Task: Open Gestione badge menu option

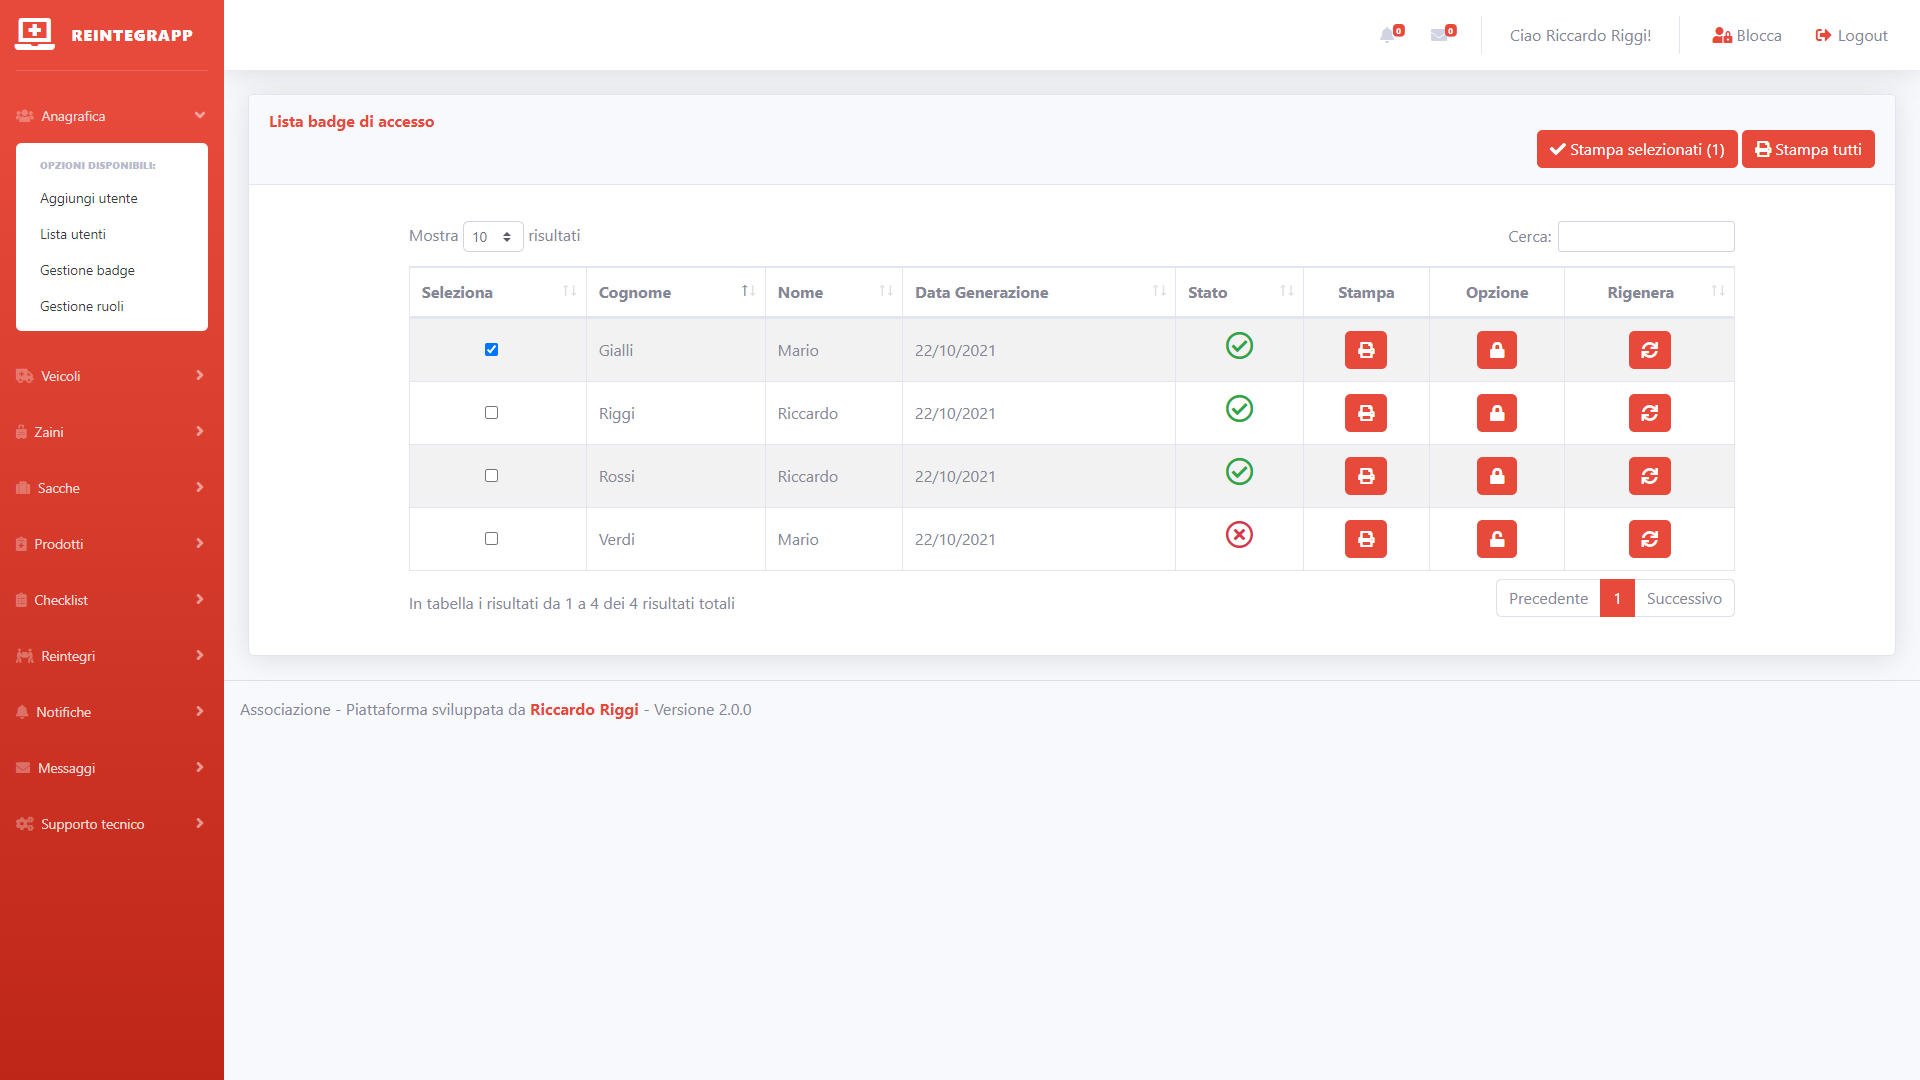Action: tap(87, 270)
